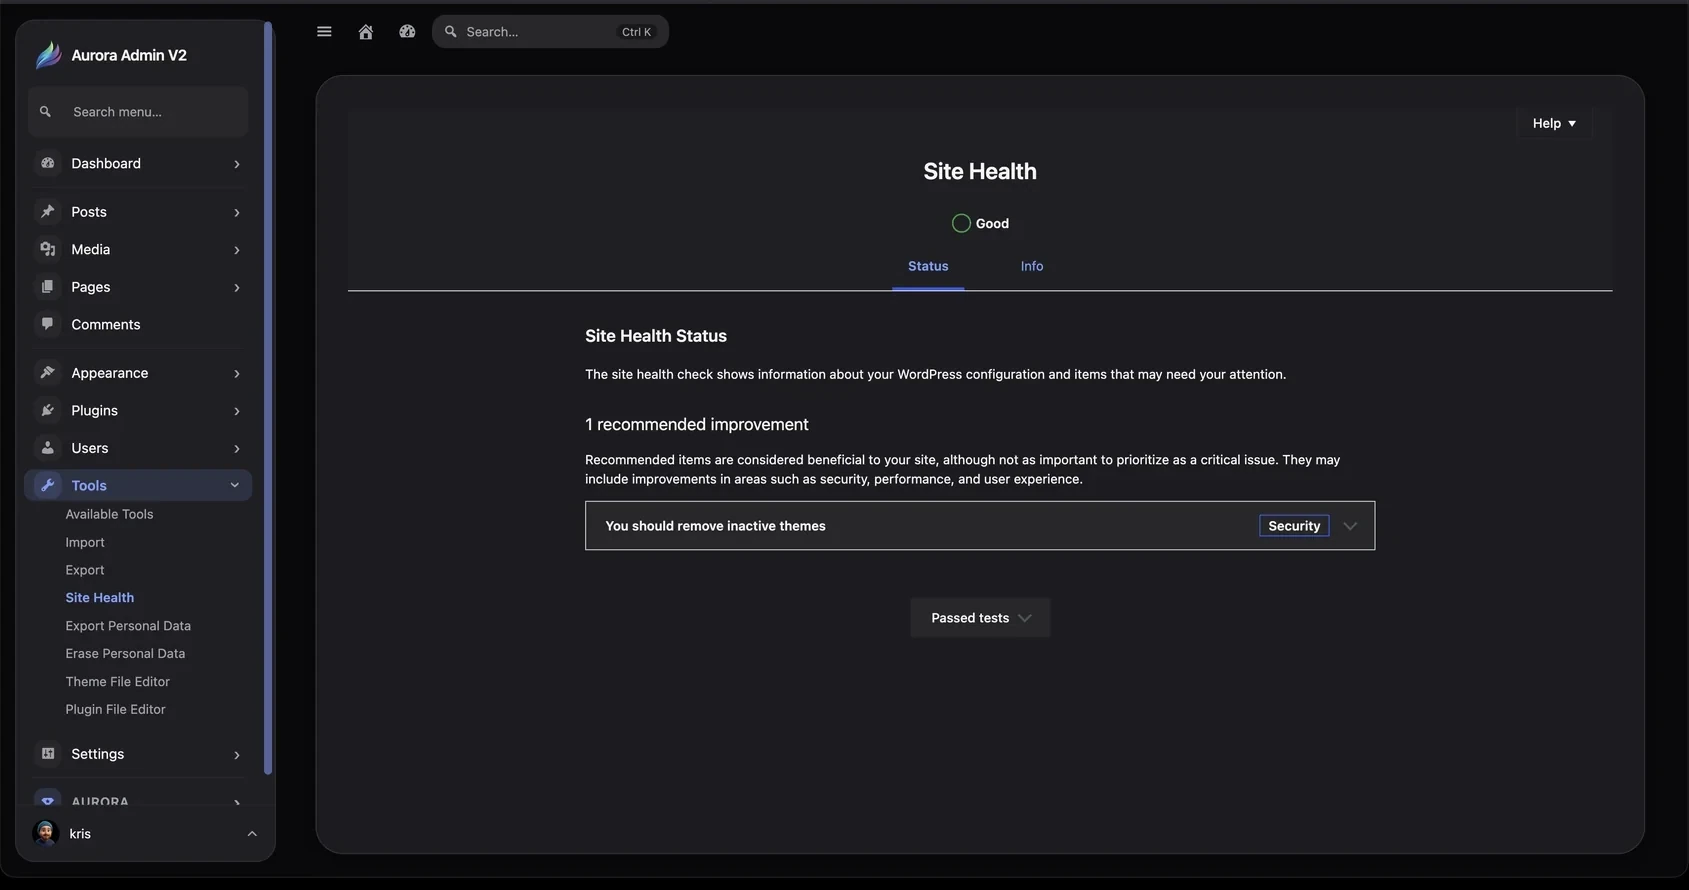
Task: Click the magnifier icon in top search box
Action: [451, 32]
